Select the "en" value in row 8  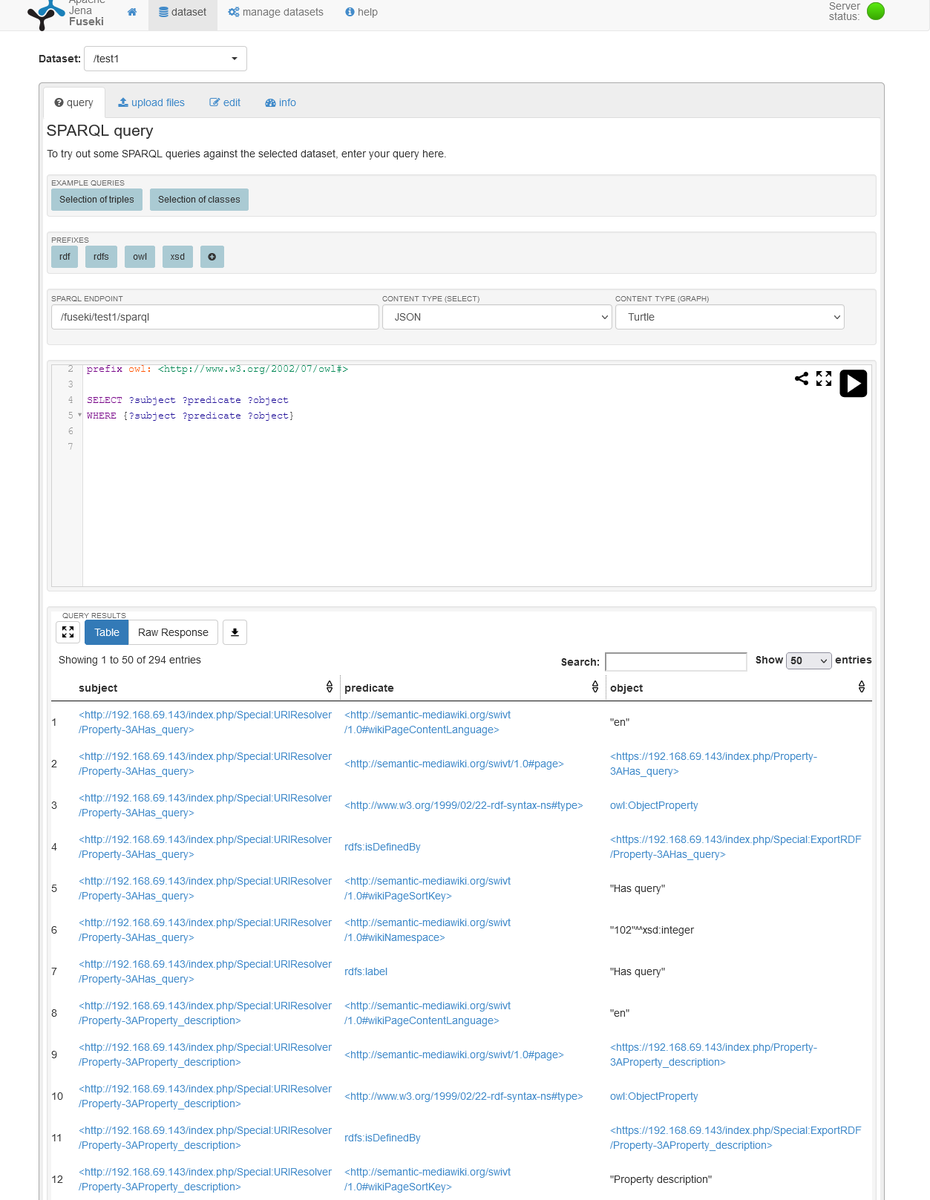pos(620,1013)
